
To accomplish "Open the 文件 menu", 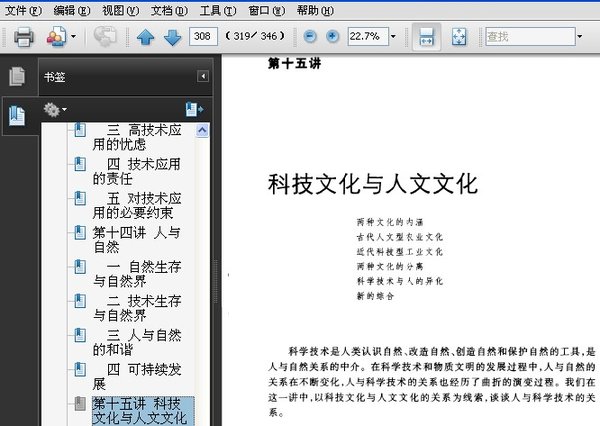I will (23, 11).
